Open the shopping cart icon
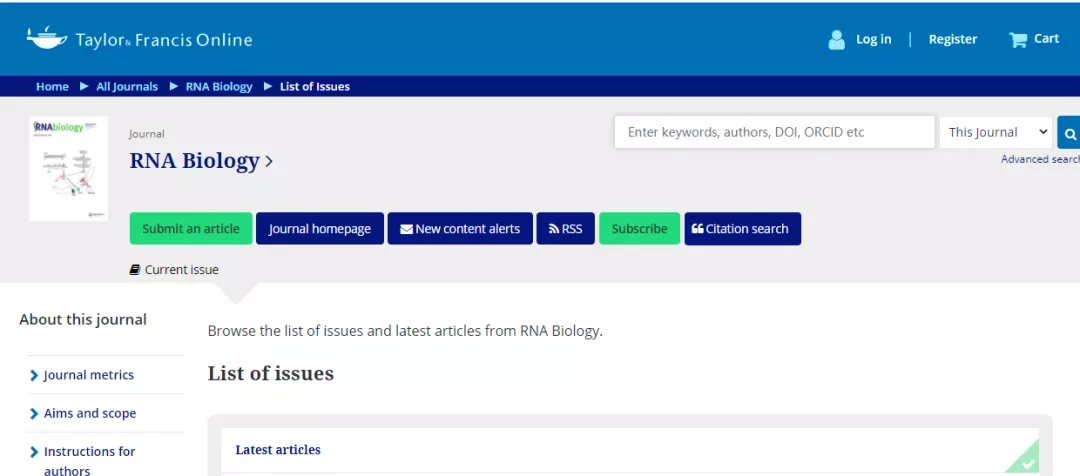 1018,40
